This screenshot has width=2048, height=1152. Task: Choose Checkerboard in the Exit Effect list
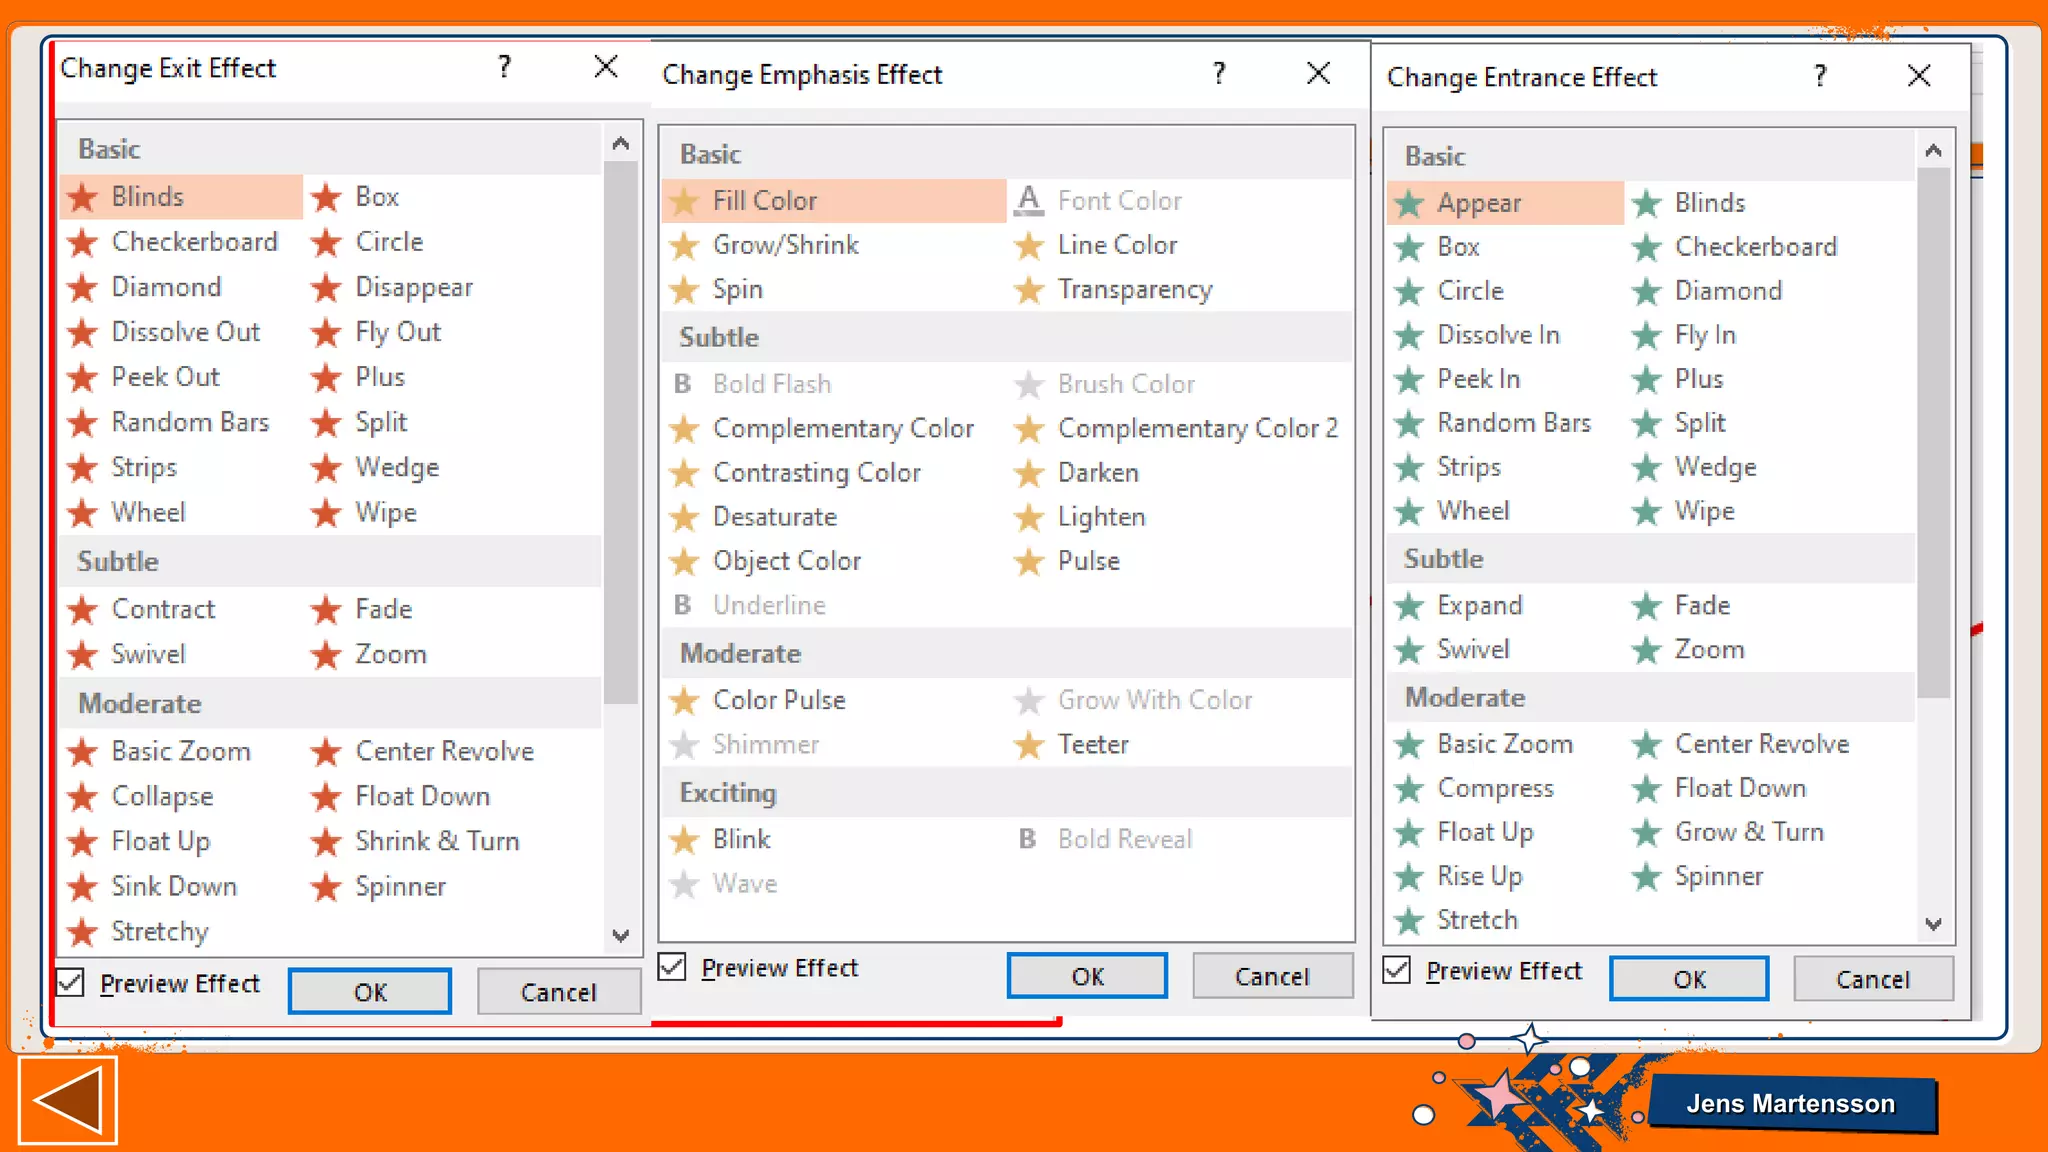[x=194, y=242]
